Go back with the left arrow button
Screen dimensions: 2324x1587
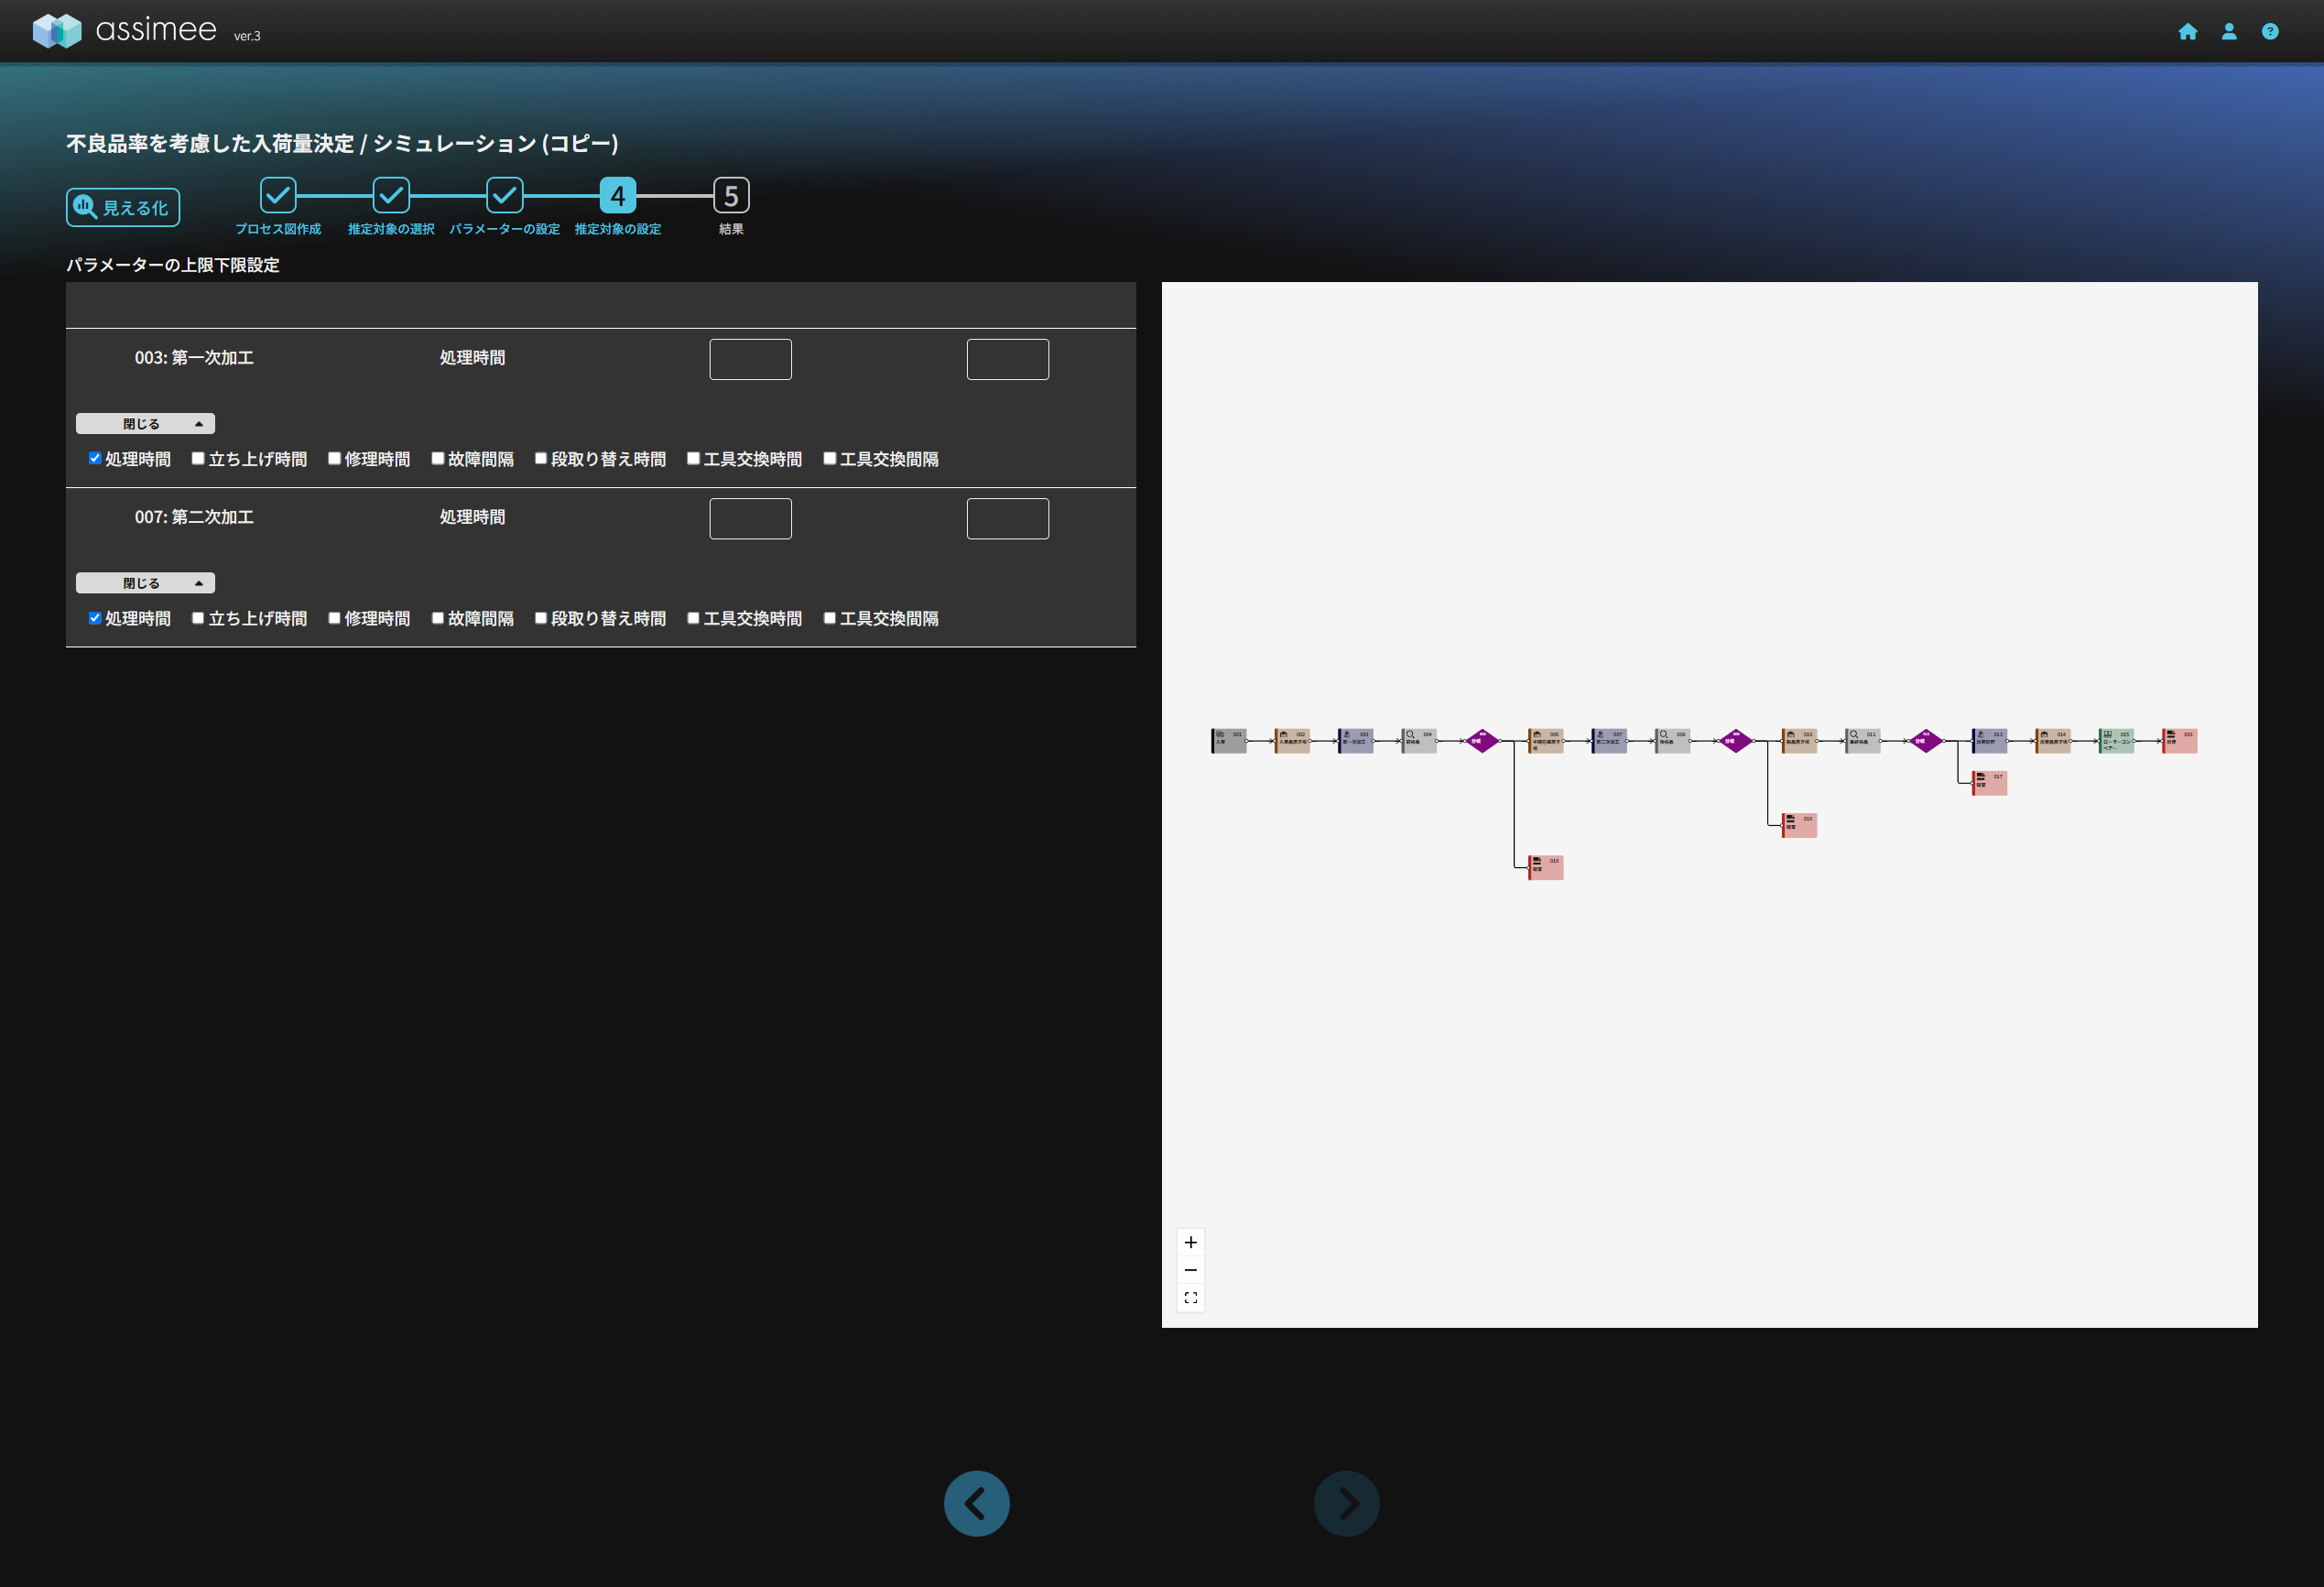tap(976, 1503)
